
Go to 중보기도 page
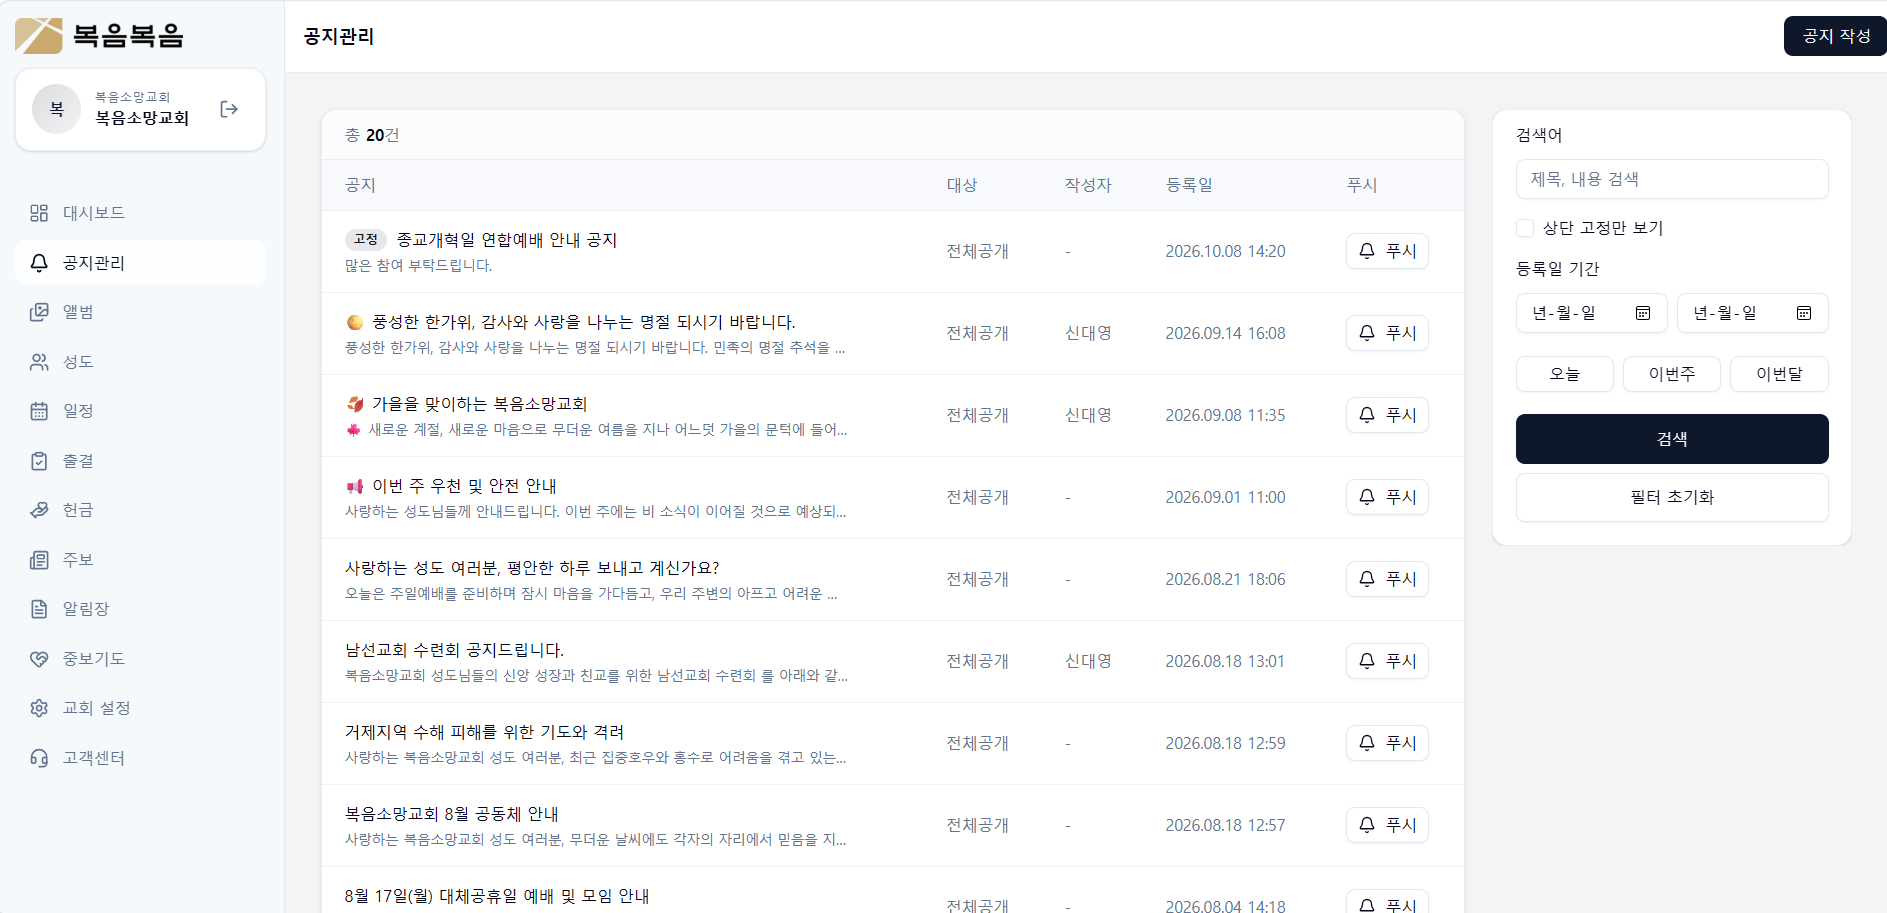coord(140,659)
